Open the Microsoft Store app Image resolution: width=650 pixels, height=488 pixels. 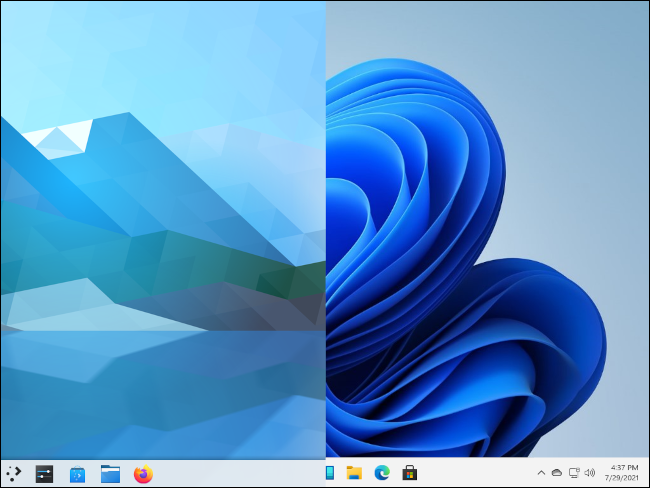(409, 473)
